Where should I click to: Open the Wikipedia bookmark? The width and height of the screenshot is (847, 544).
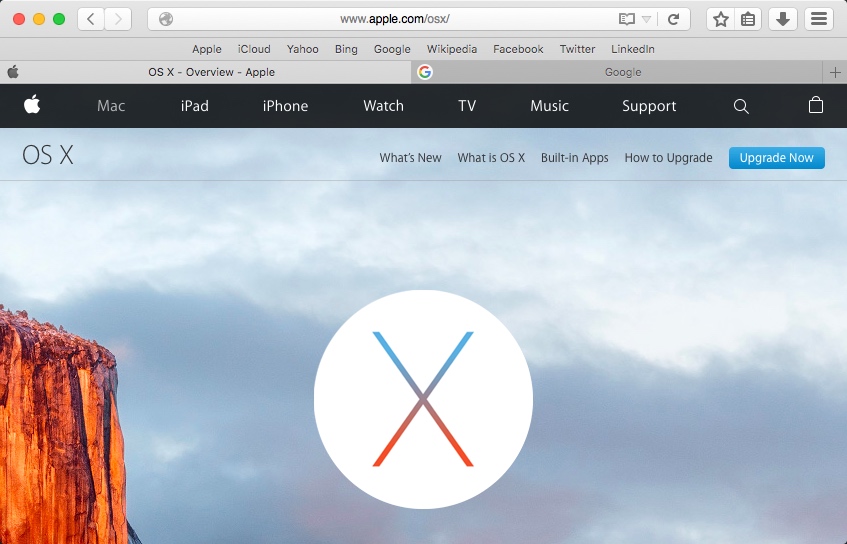coord(452,49)
